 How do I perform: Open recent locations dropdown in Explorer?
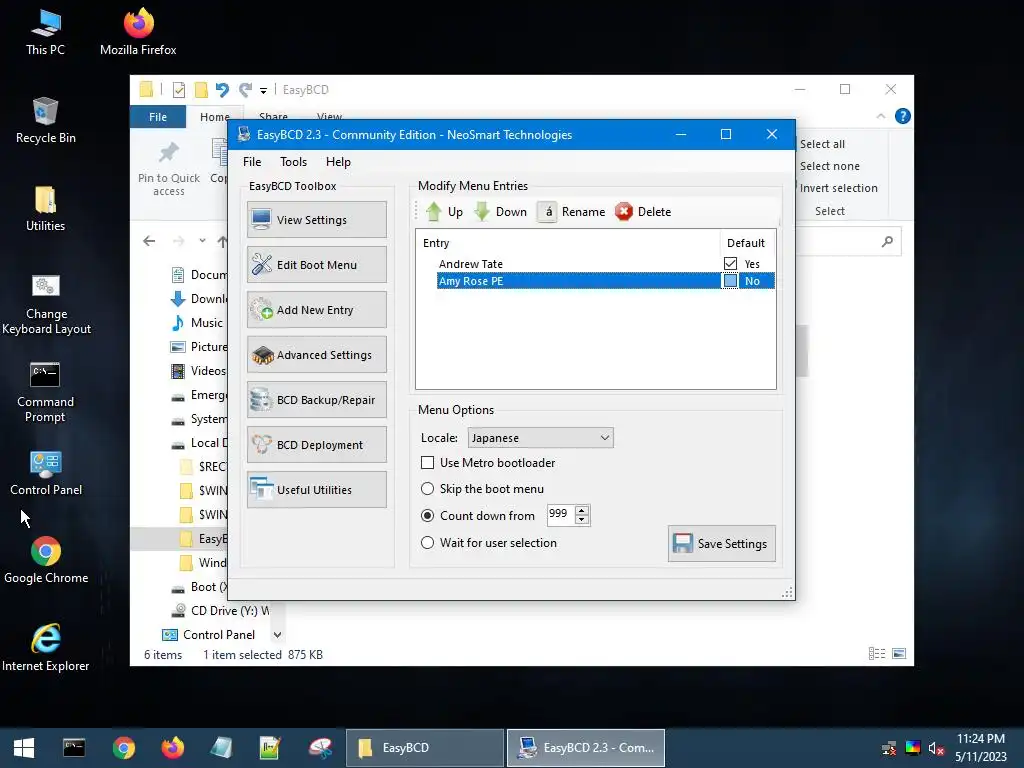(202, 241)
